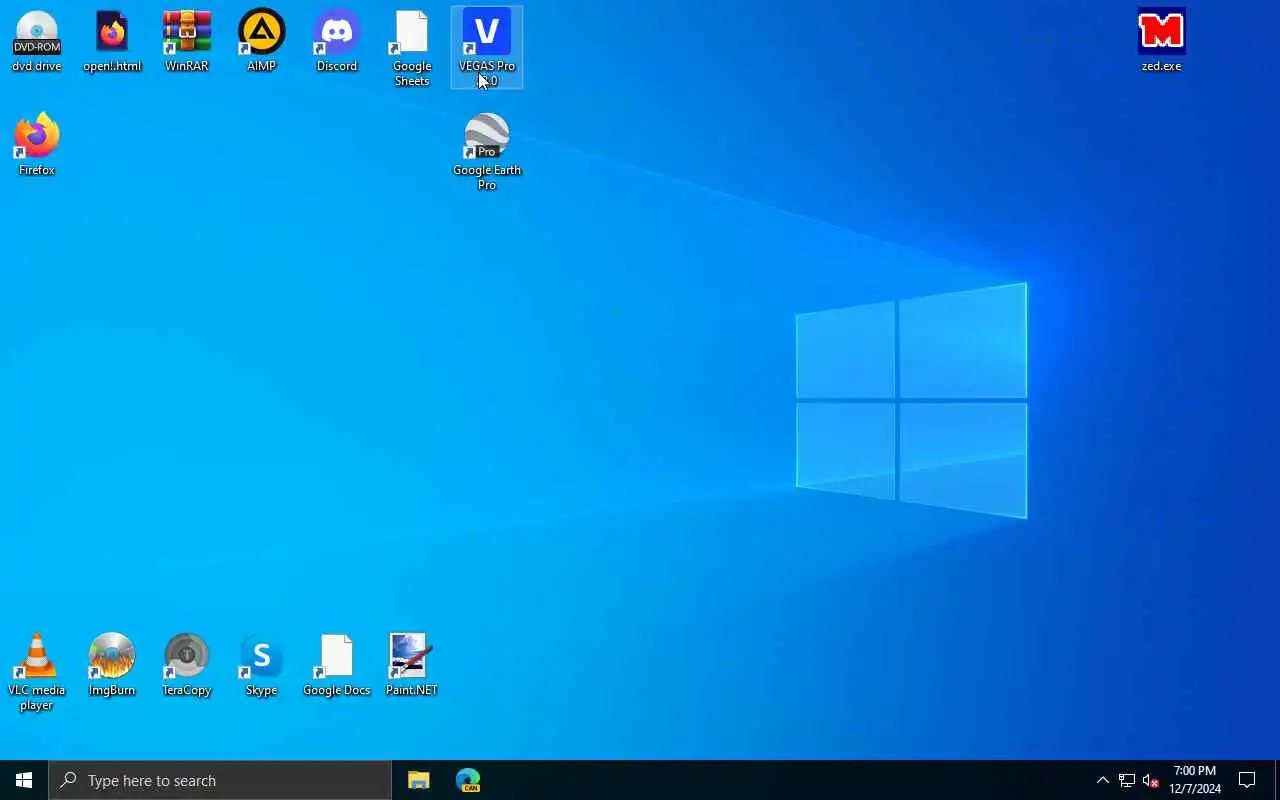The height and width of the screenshot is (800, 1280).
Task: Select the AIMP shortcut icon
Action: pos(262,42)
